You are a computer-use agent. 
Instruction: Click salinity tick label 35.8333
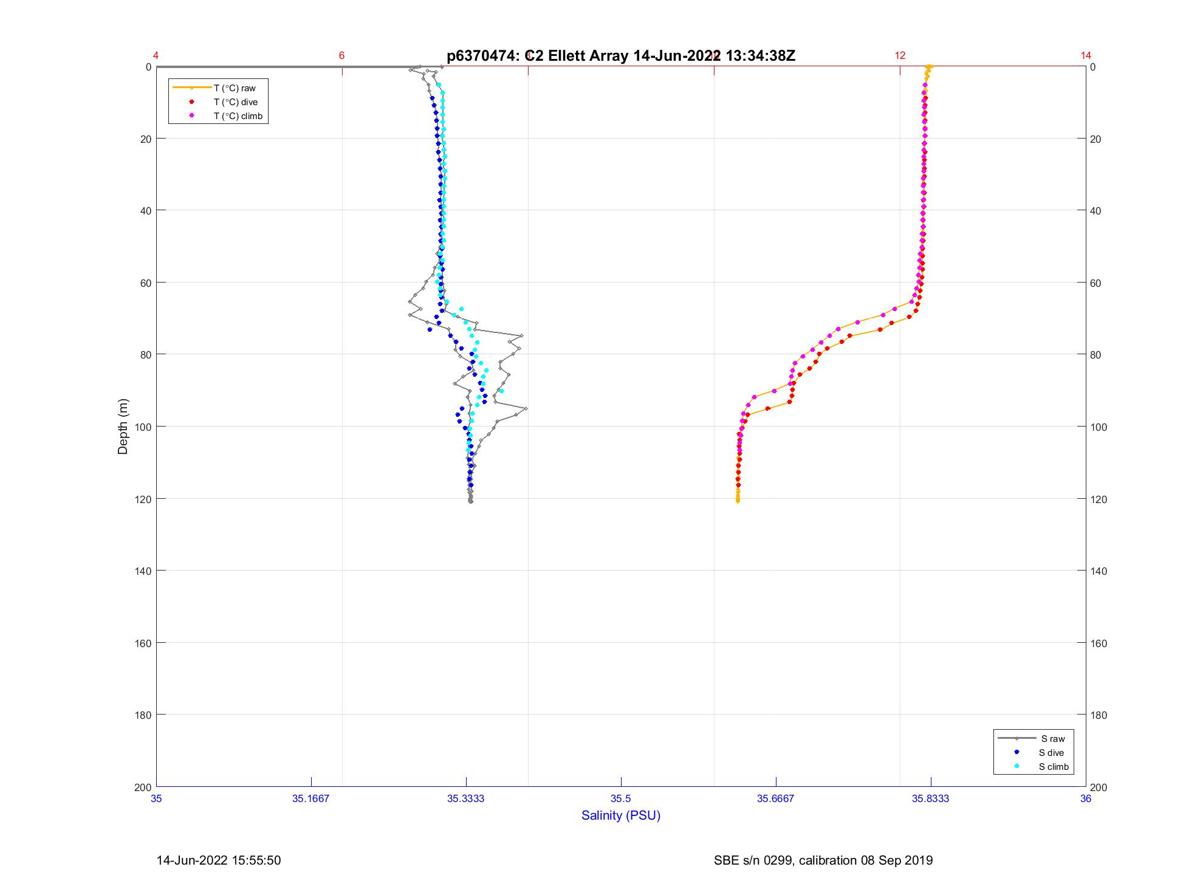(931, 799)
